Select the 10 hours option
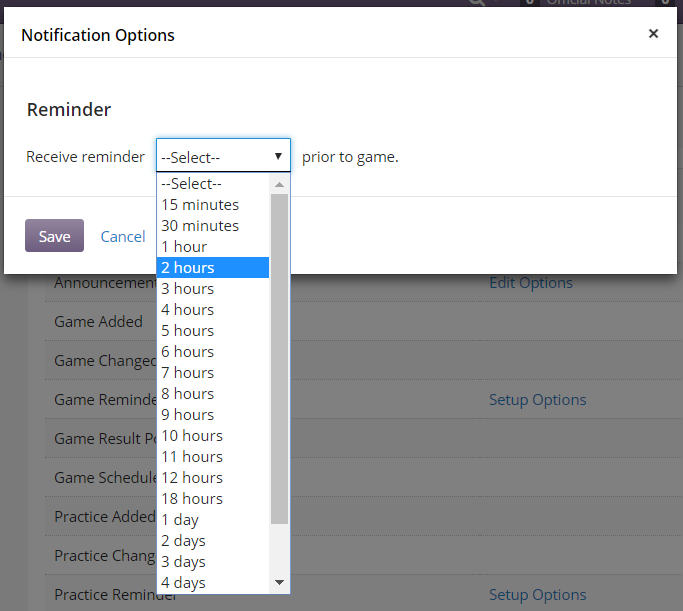The width and height of the screenshot is (683, 611). [213, 435]
